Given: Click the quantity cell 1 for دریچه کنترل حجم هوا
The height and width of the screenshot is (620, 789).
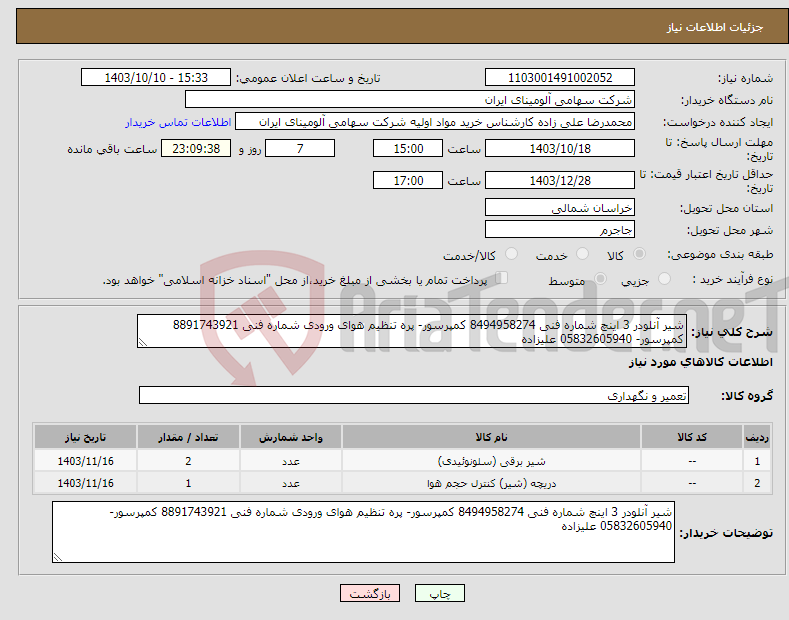Looking at the screenshot, I should point(188,483).
